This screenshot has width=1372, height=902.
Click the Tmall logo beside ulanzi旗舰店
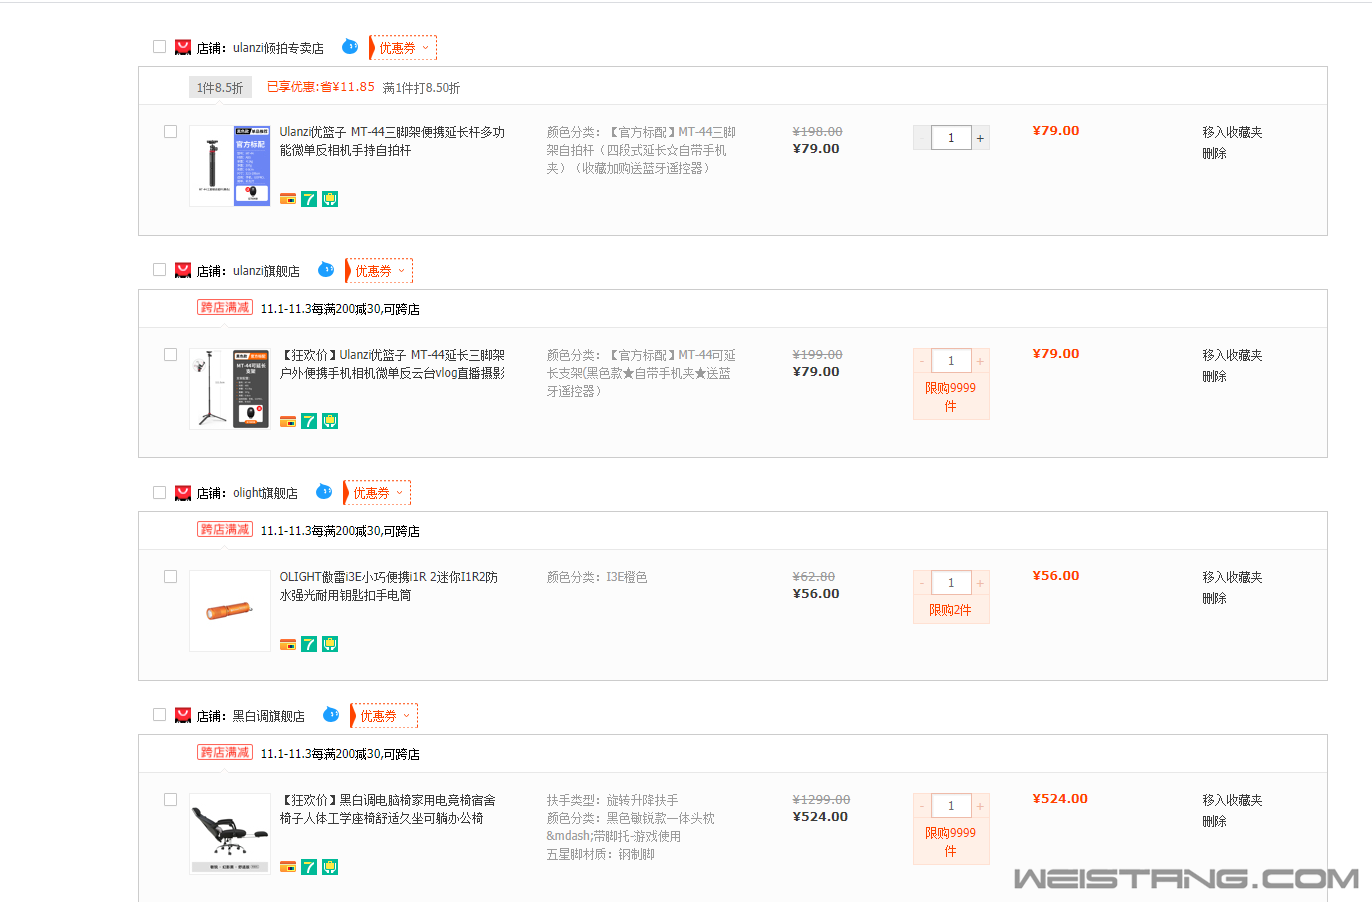[x=183, y=270]
